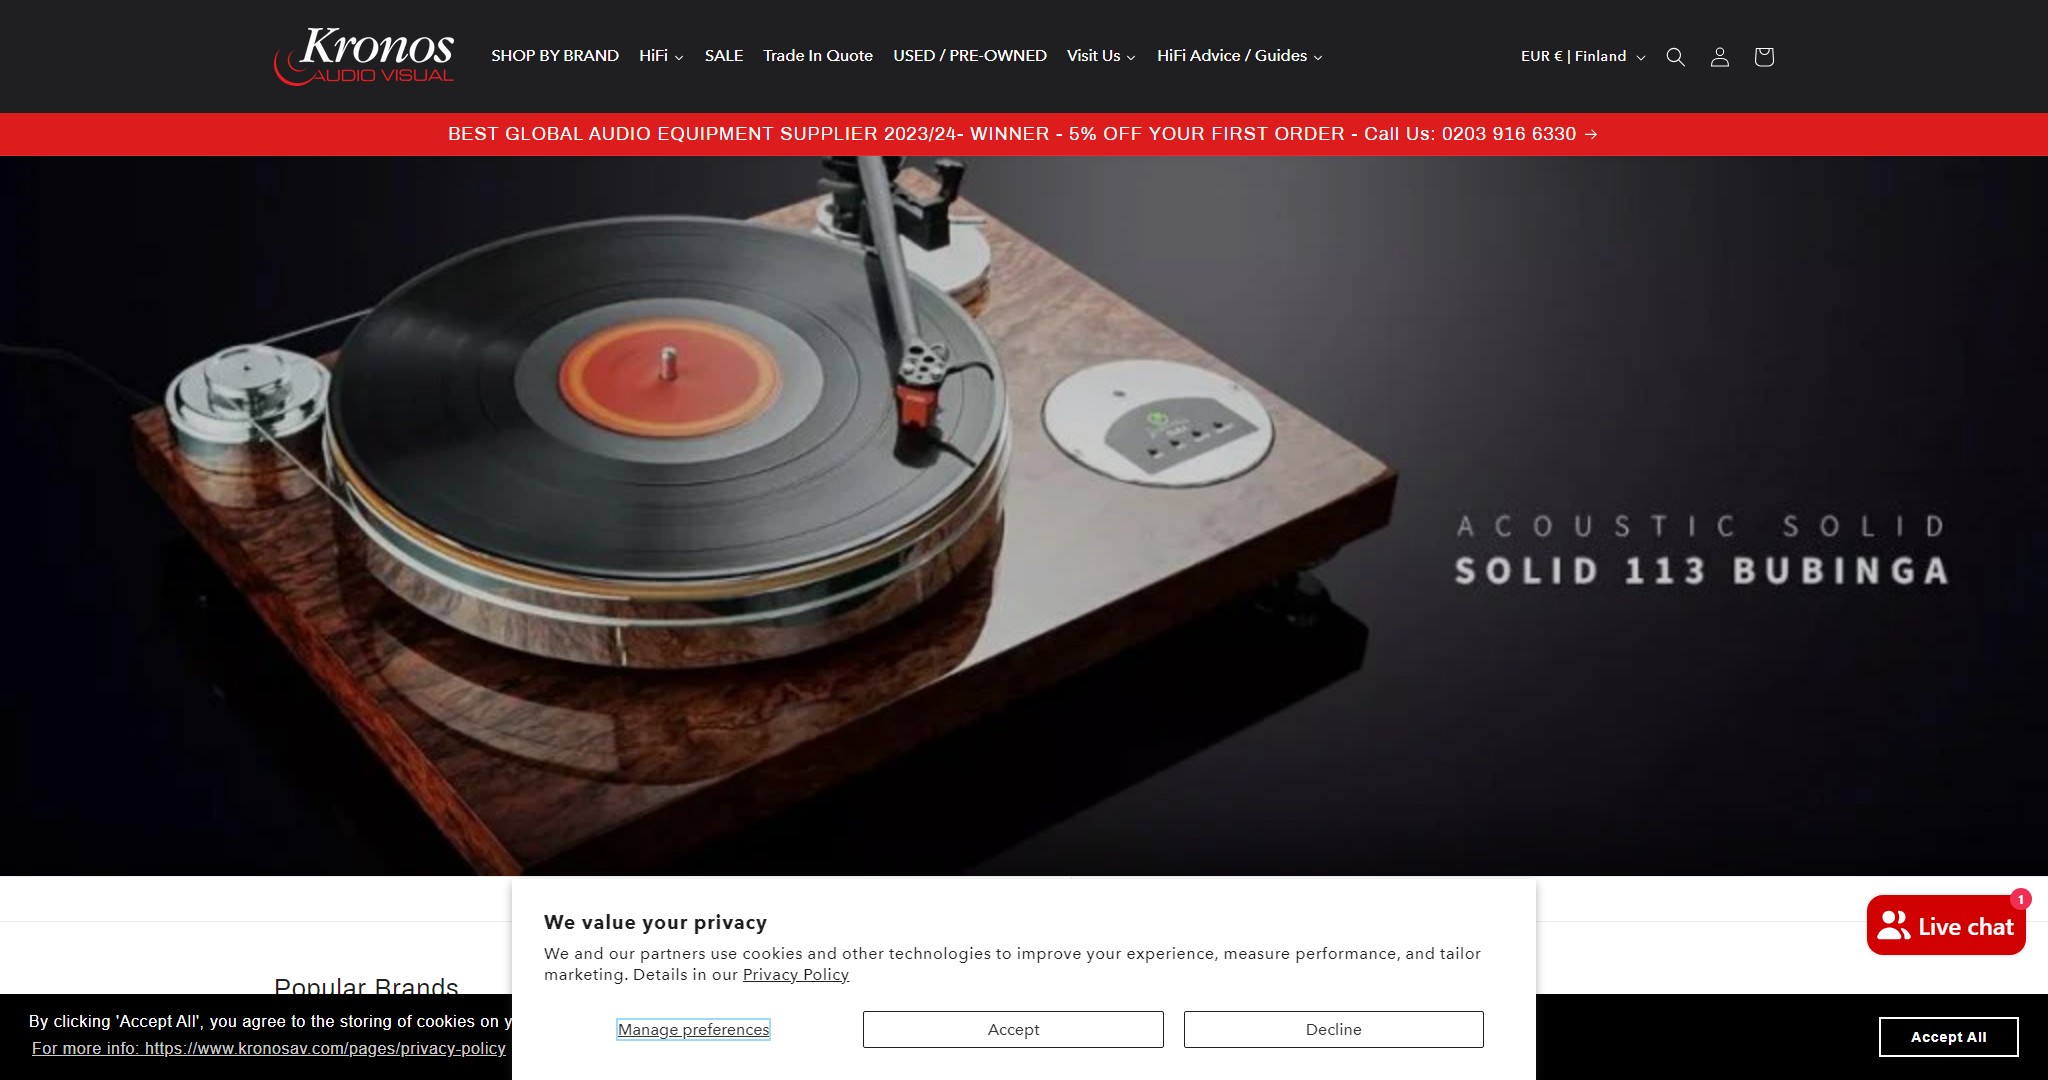The image size is (2048, 1080).
Task: Open the Privacy Policy link
Action: (x=796, y=975)
